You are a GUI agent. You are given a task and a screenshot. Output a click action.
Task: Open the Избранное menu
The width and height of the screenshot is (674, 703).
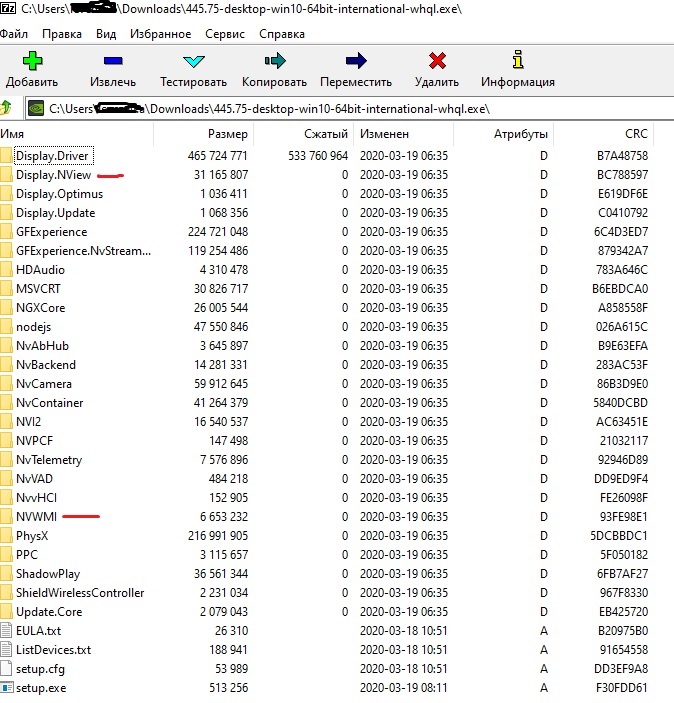click(161, 34)
